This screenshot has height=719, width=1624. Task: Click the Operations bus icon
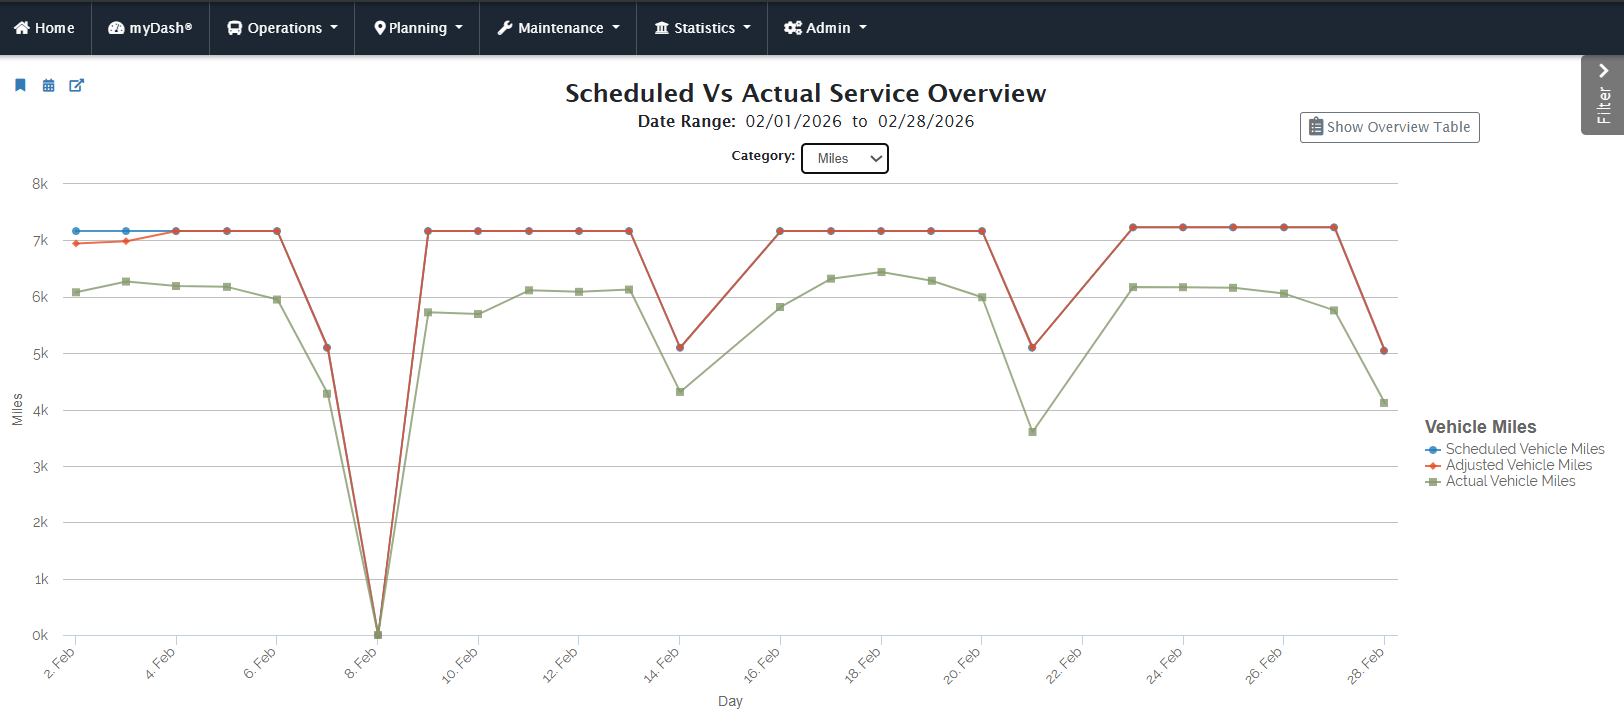[x=235, y=28]
